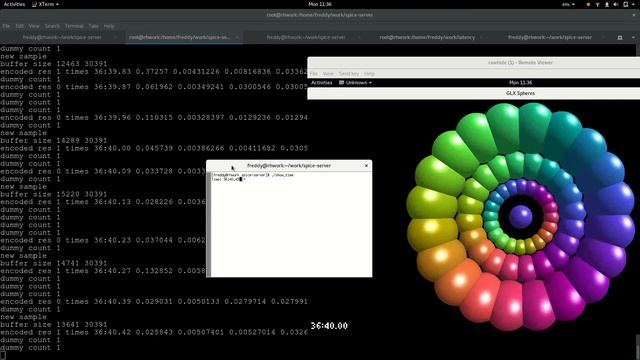The image size is (640, 360).
Task: Open Remote Viewer Send key menu
Action: pos(349,74)
